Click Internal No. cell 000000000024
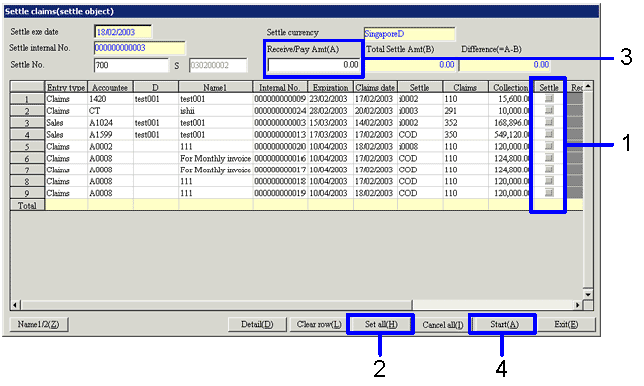Viewport: 644px width, 386px height. pos(280,111)
